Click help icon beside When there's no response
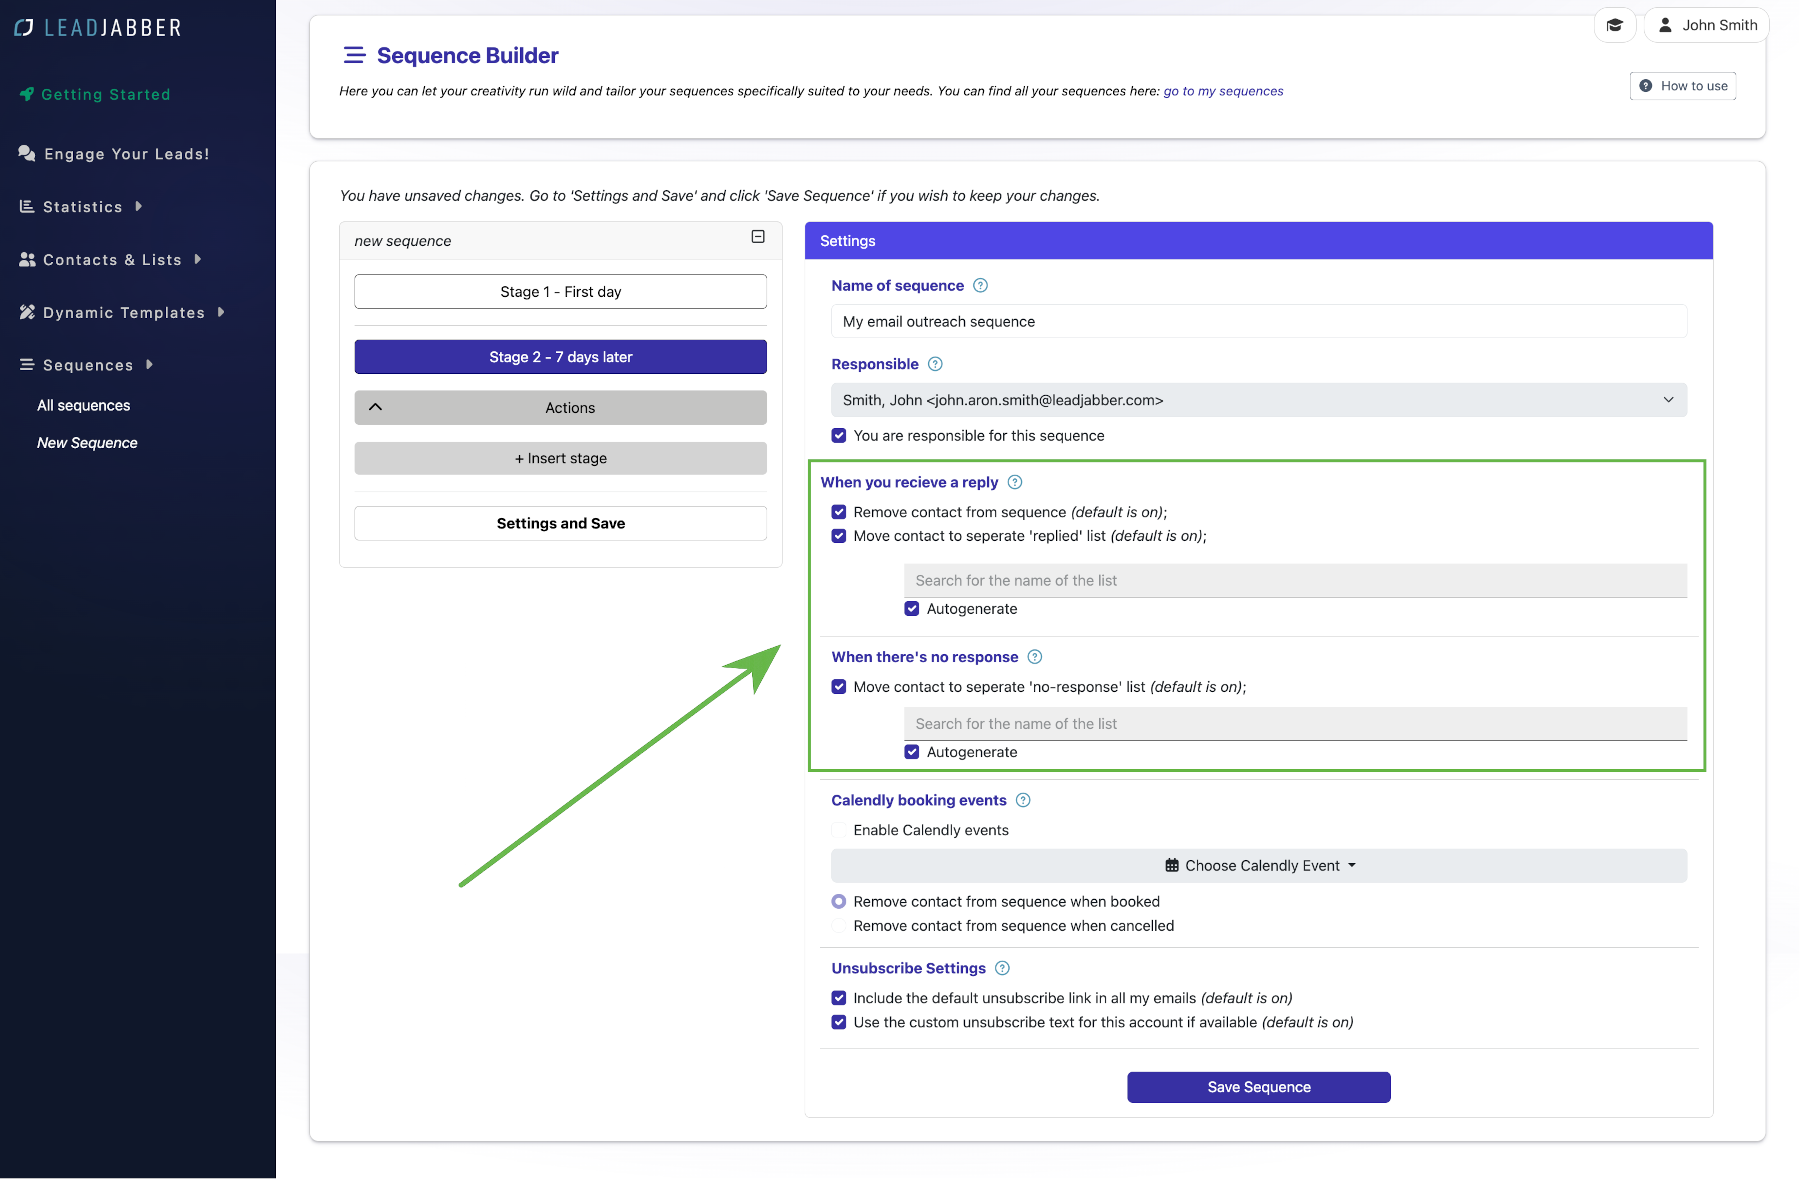The height and width of the screenshot is (1179, 1800). coord(1035,657)
